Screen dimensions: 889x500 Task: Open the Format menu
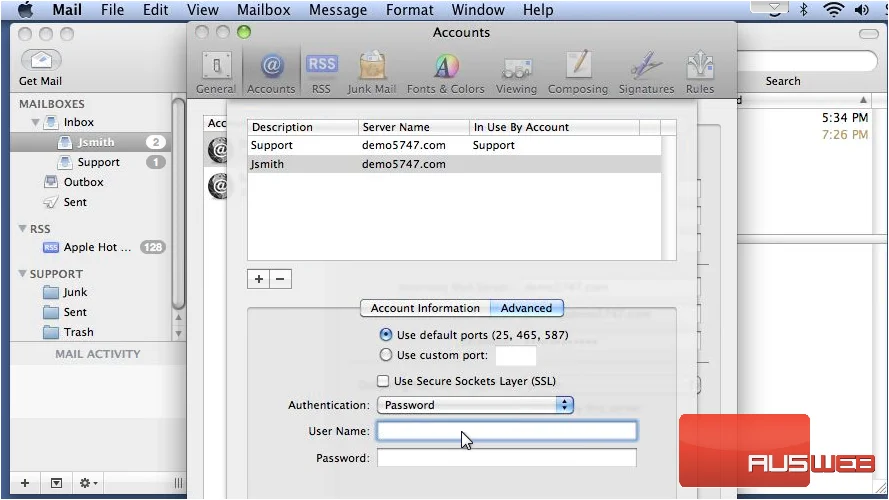pyautogui.click(x=409, y=10)
